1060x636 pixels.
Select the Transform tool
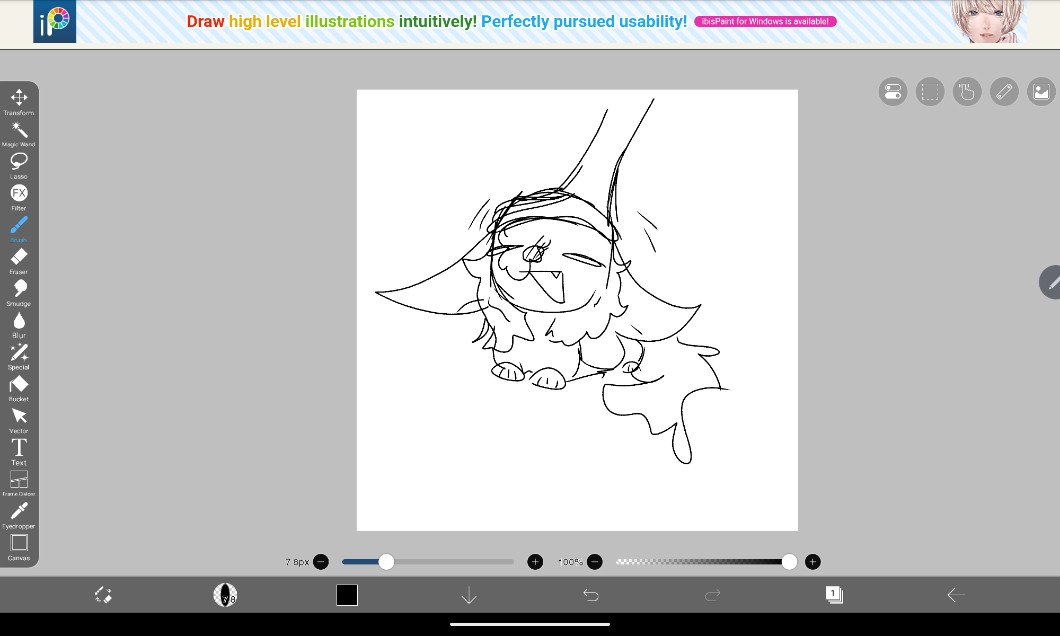[x=18, y=98]
